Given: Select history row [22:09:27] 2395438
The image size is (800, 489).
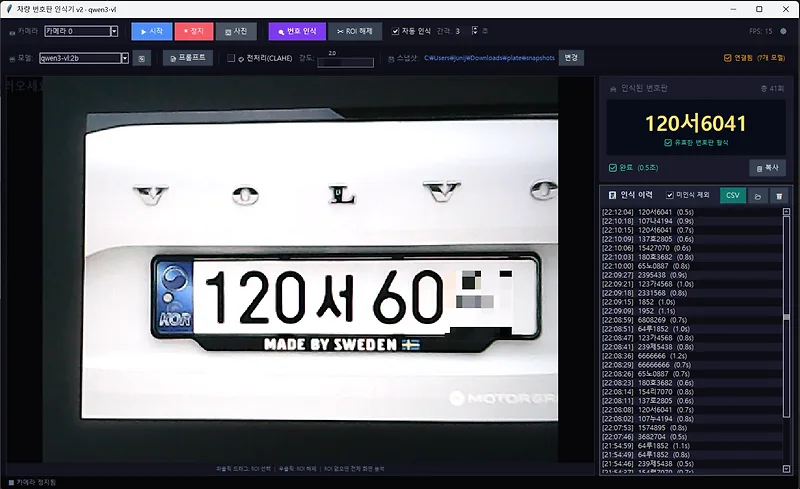Looking at the screenshot, I should click(691, 275).
